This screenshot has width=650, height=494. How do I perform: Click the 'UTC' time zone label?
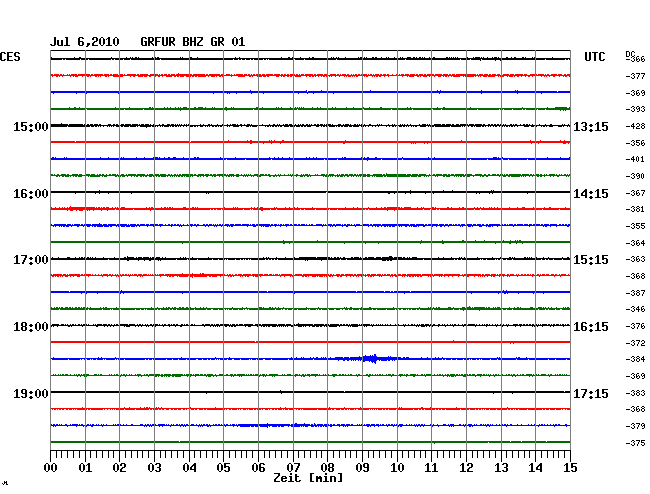(594, 57)
